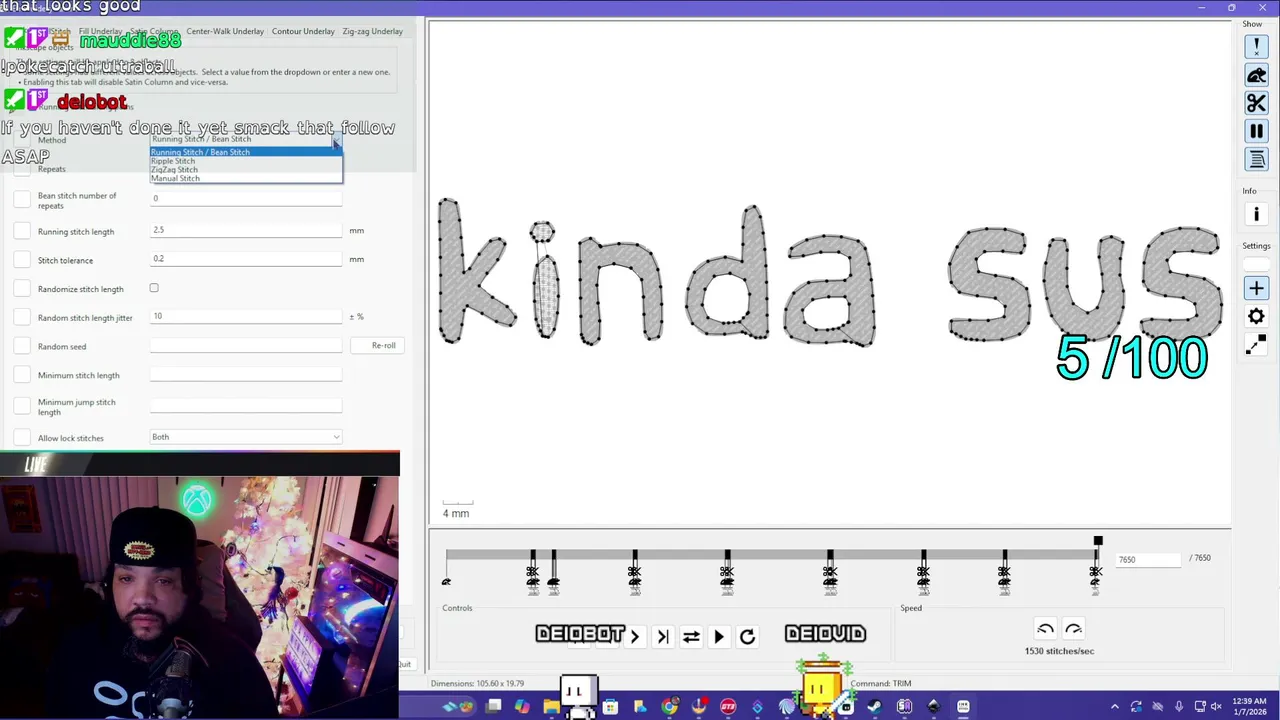The width and height of the screenshot is (1280, 720).
Task: Switch to the Satin Column tab
Action: tap(154, 31)
